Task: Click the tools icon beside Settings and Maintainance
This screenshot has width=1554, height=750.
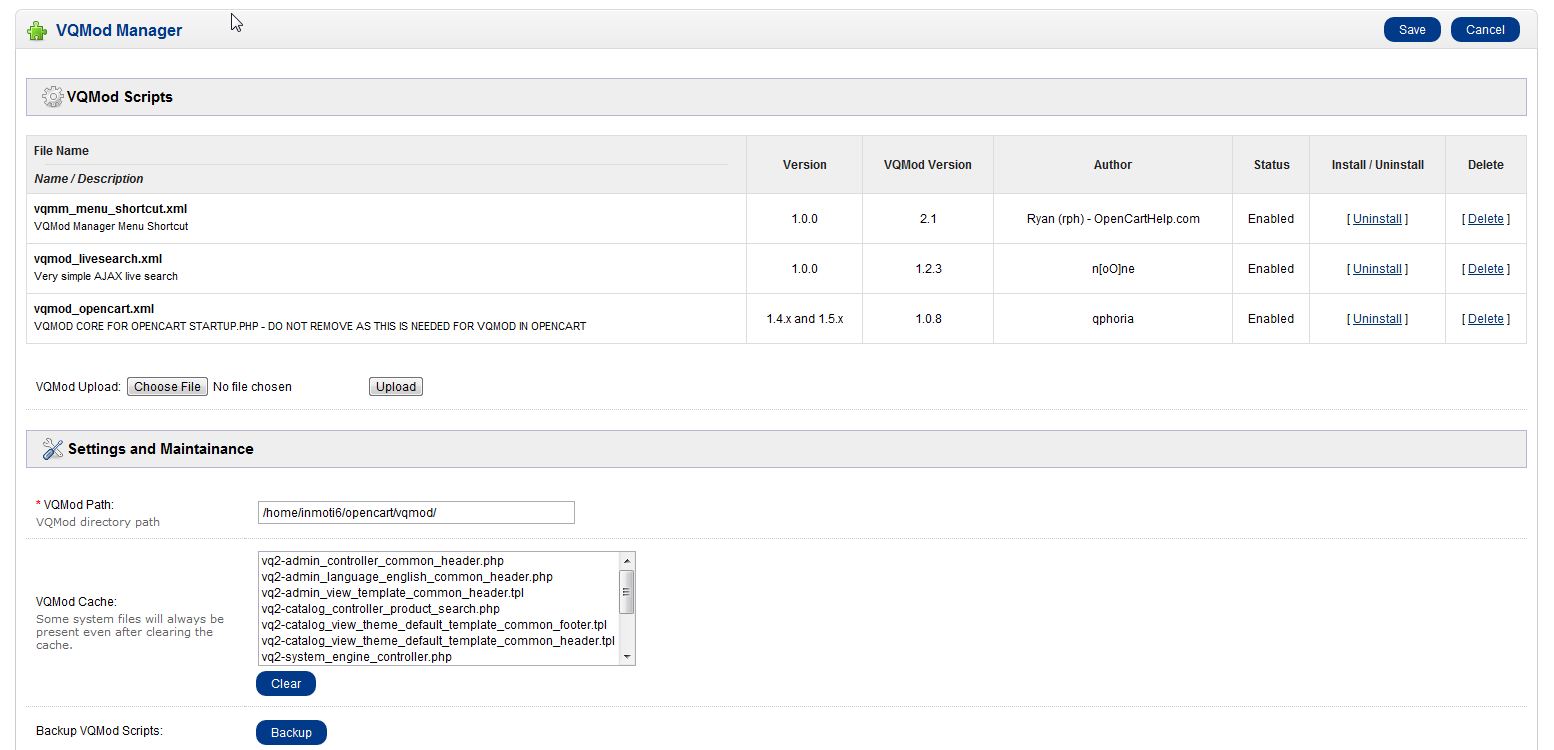Action: 52,449
